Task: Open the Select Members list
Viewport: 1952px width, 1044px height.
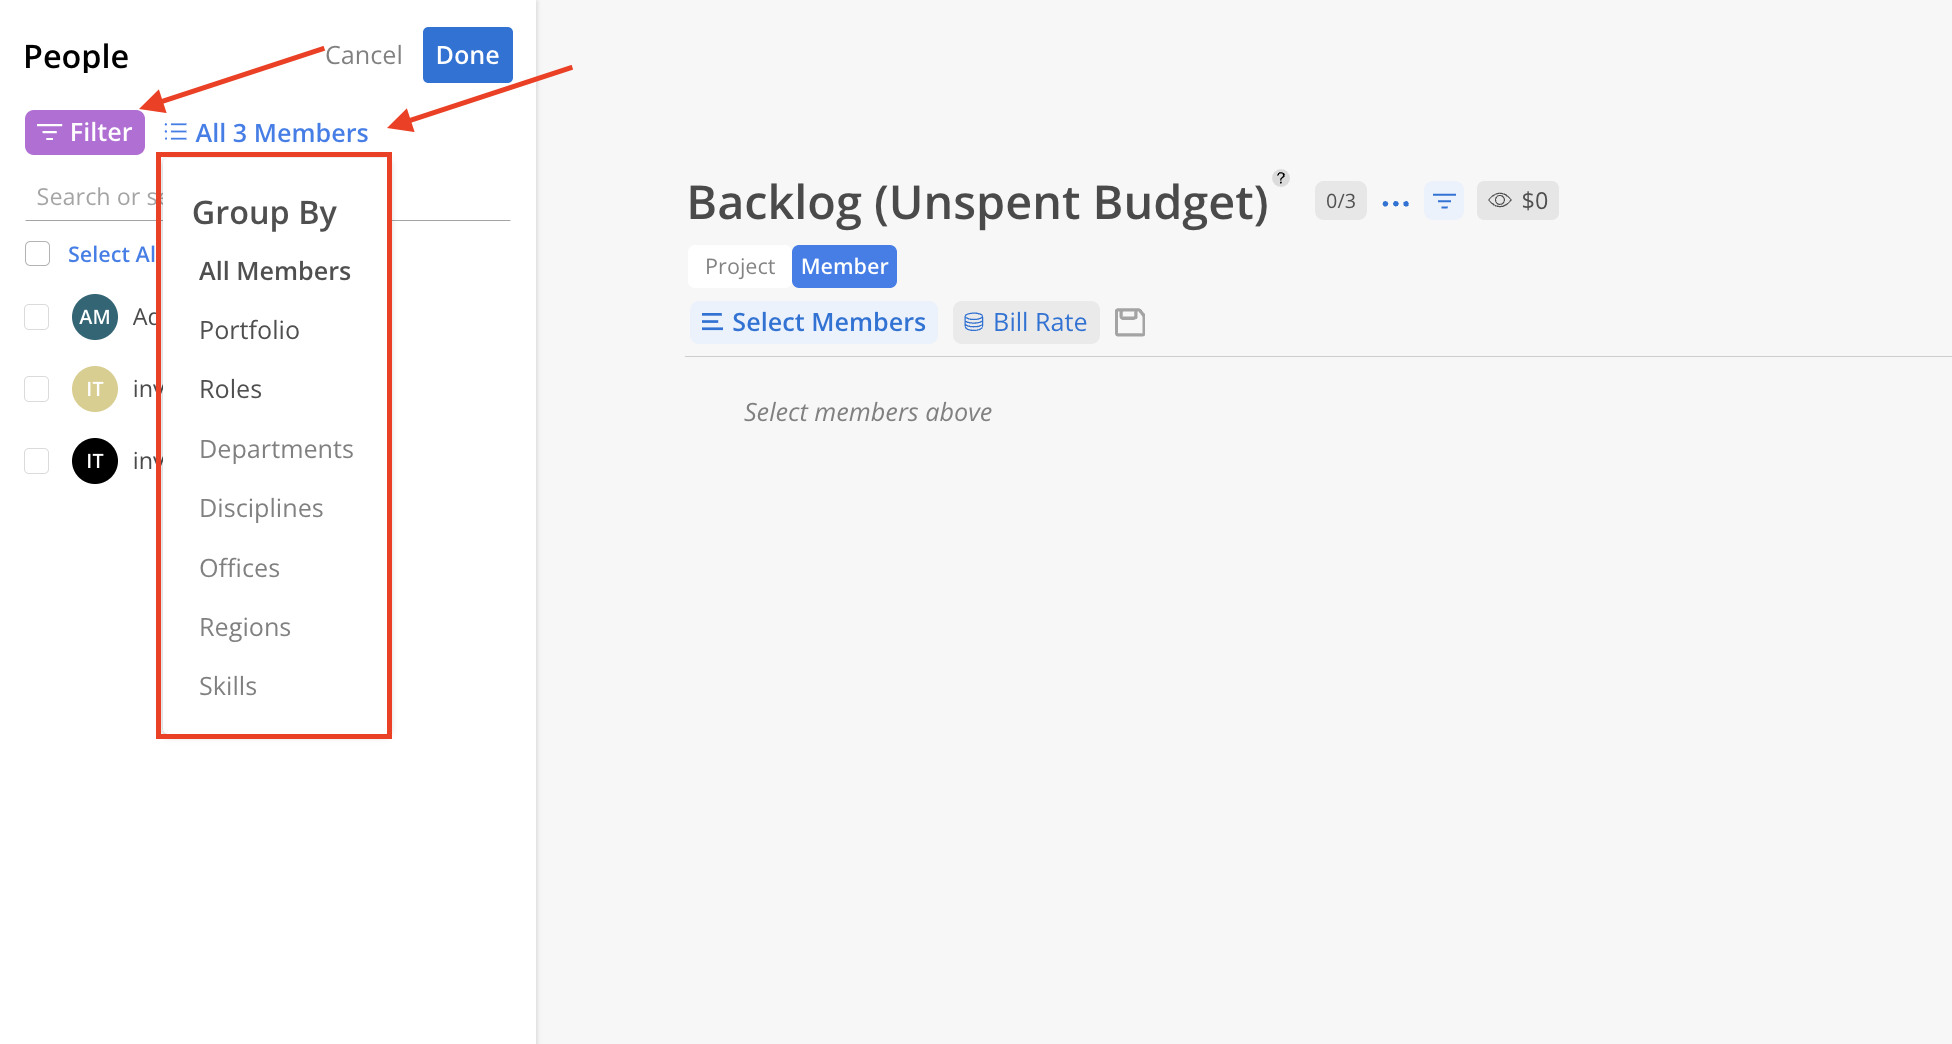Action: tap(814, 322)
